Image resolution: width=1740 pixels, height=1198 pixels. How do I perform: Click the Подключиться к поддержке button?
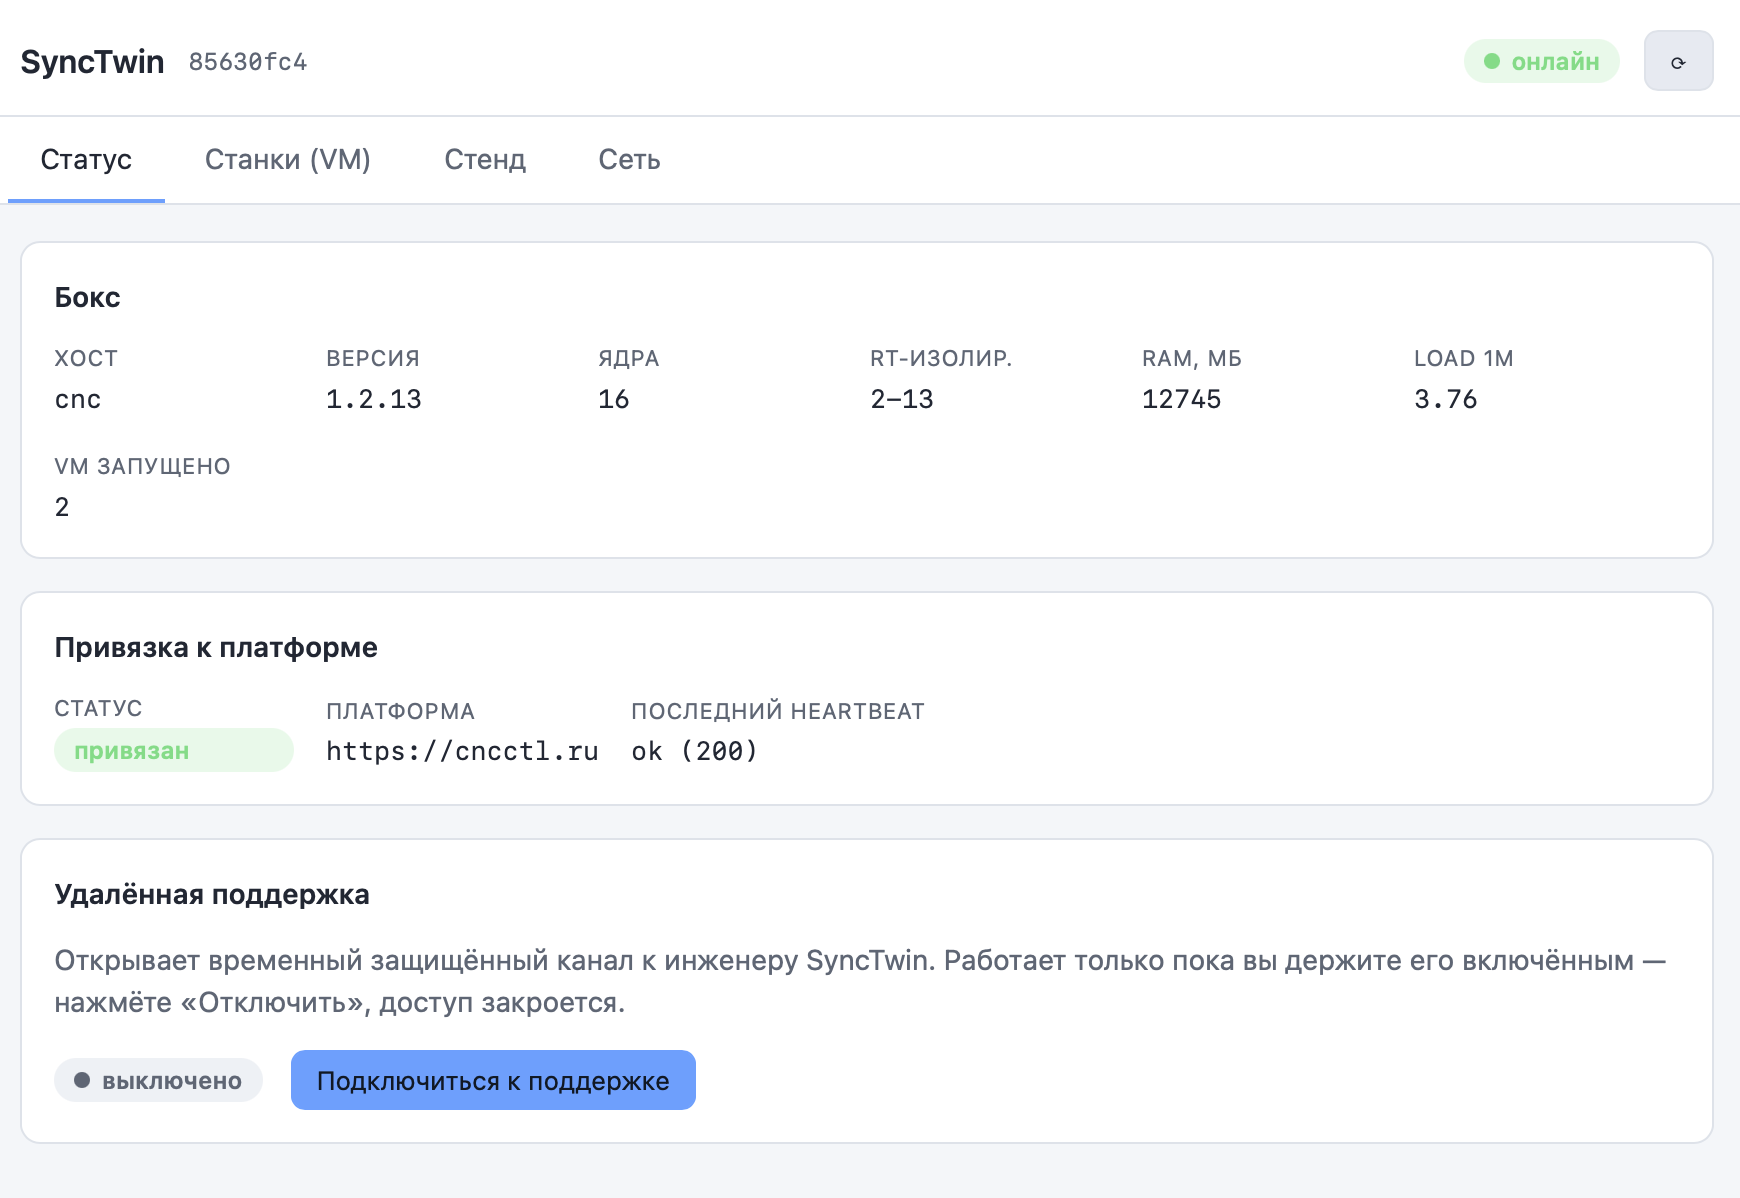pyautogui.click(x=493, y=1080)
